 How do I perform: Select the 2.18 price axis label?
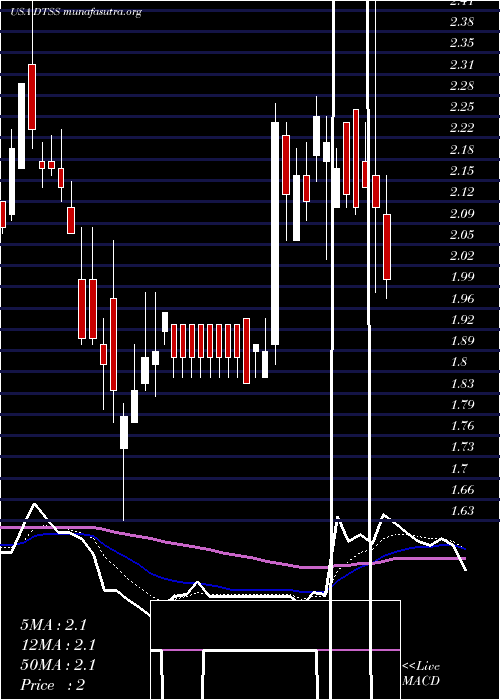click(x=462, y=149)
